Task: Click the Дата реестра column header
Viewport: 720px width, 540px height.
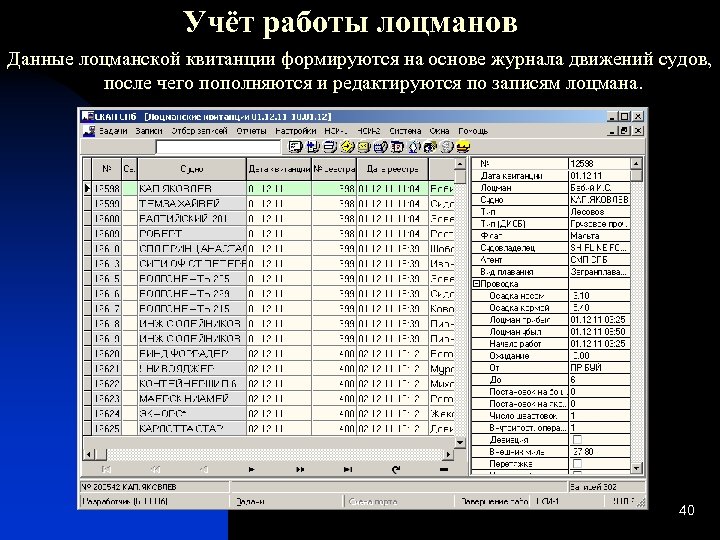Action: coord(393,169)
